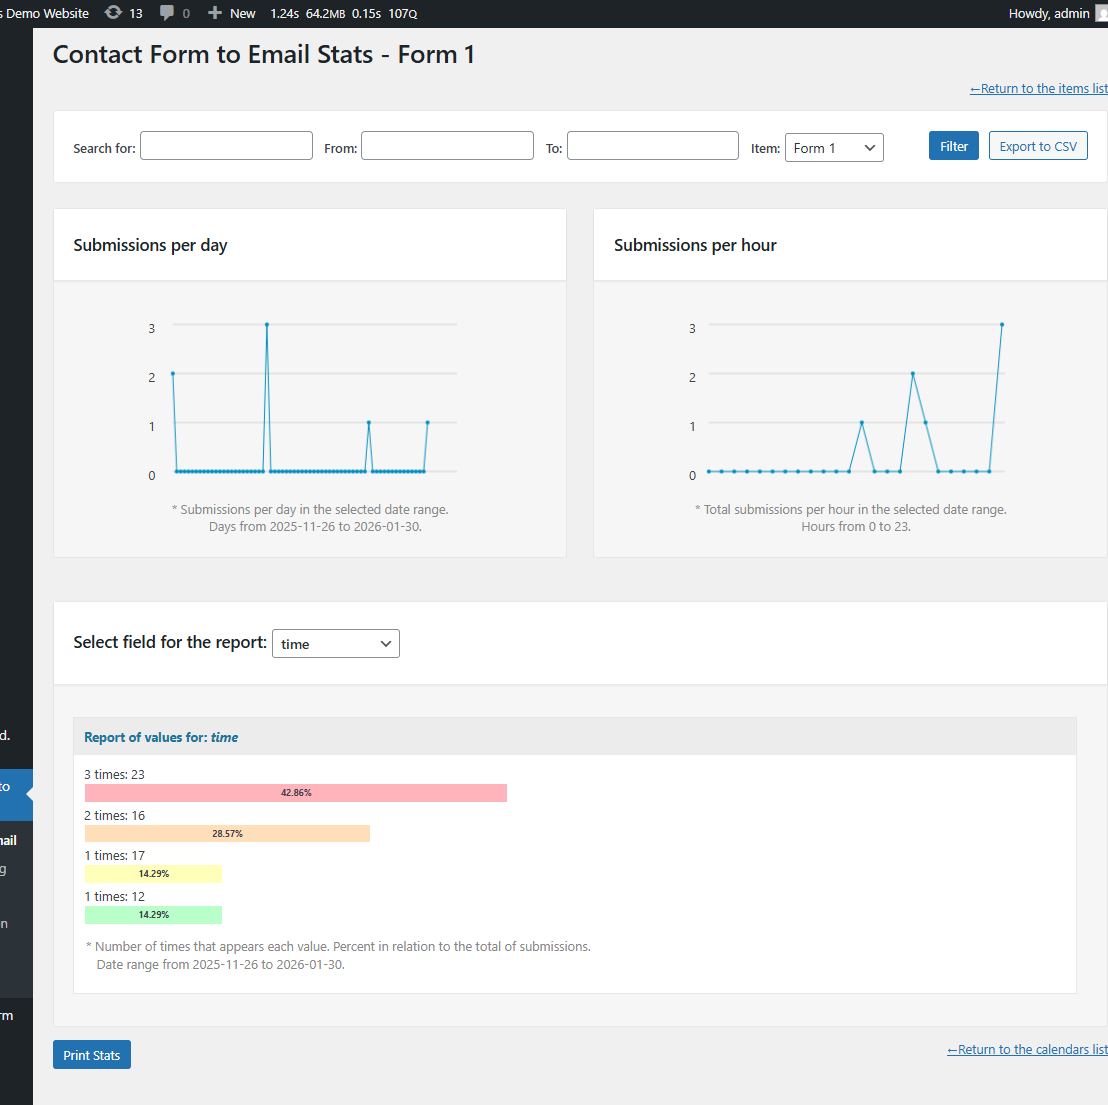Click the Print Stats button
Screen dimensions: 1108x1105
coord(92,1055)
